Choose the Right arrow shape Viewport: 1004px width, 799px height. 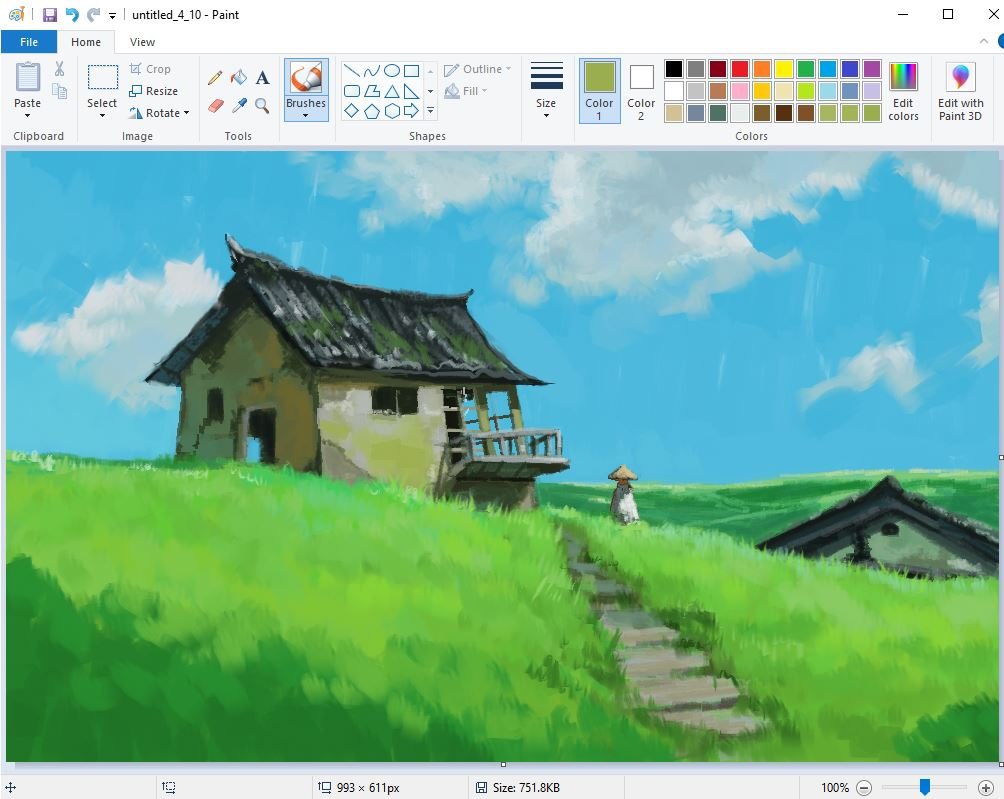coord(412,111)
